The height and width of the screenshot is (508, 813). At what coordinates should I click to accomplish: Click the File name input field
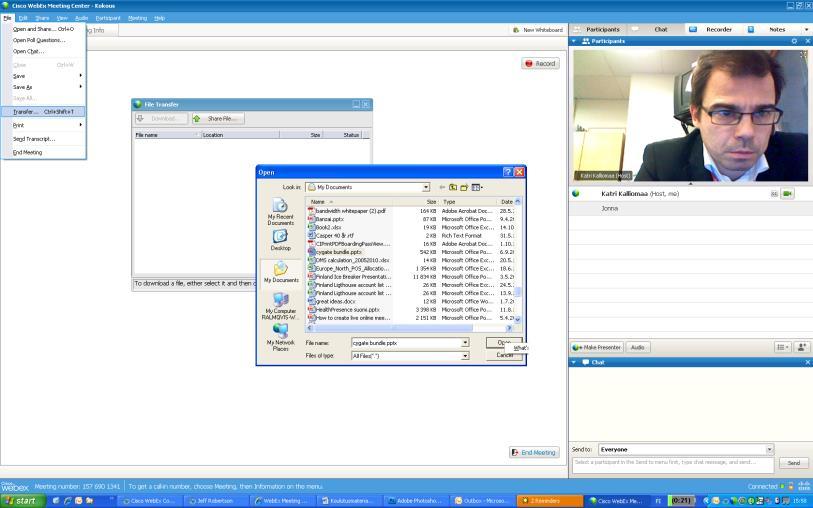[x=406, y=343]
